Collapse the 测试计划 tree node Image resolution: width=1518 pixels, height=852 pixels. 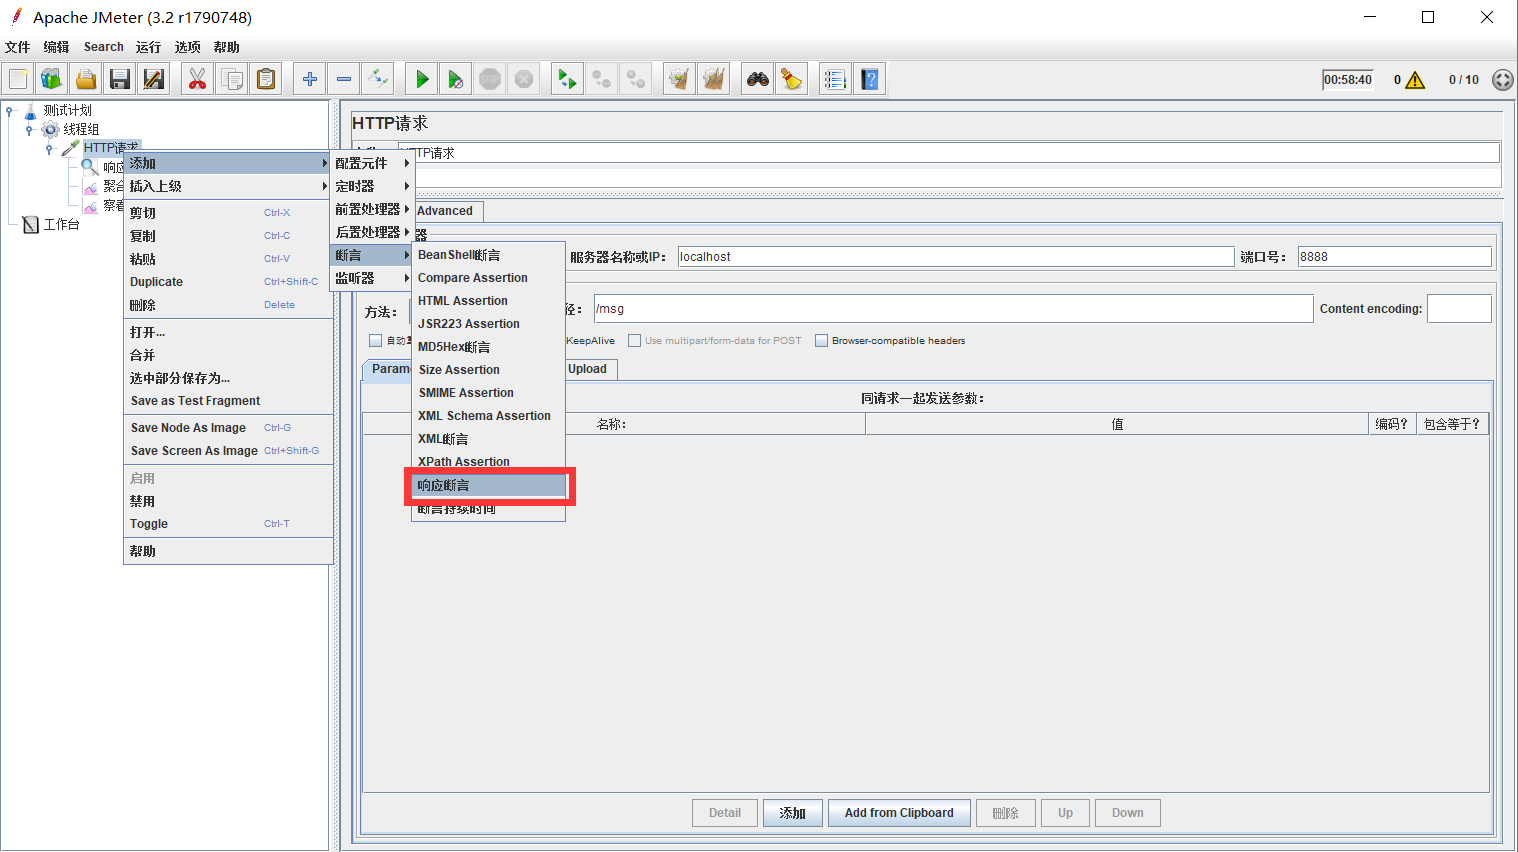coord(10,111)
